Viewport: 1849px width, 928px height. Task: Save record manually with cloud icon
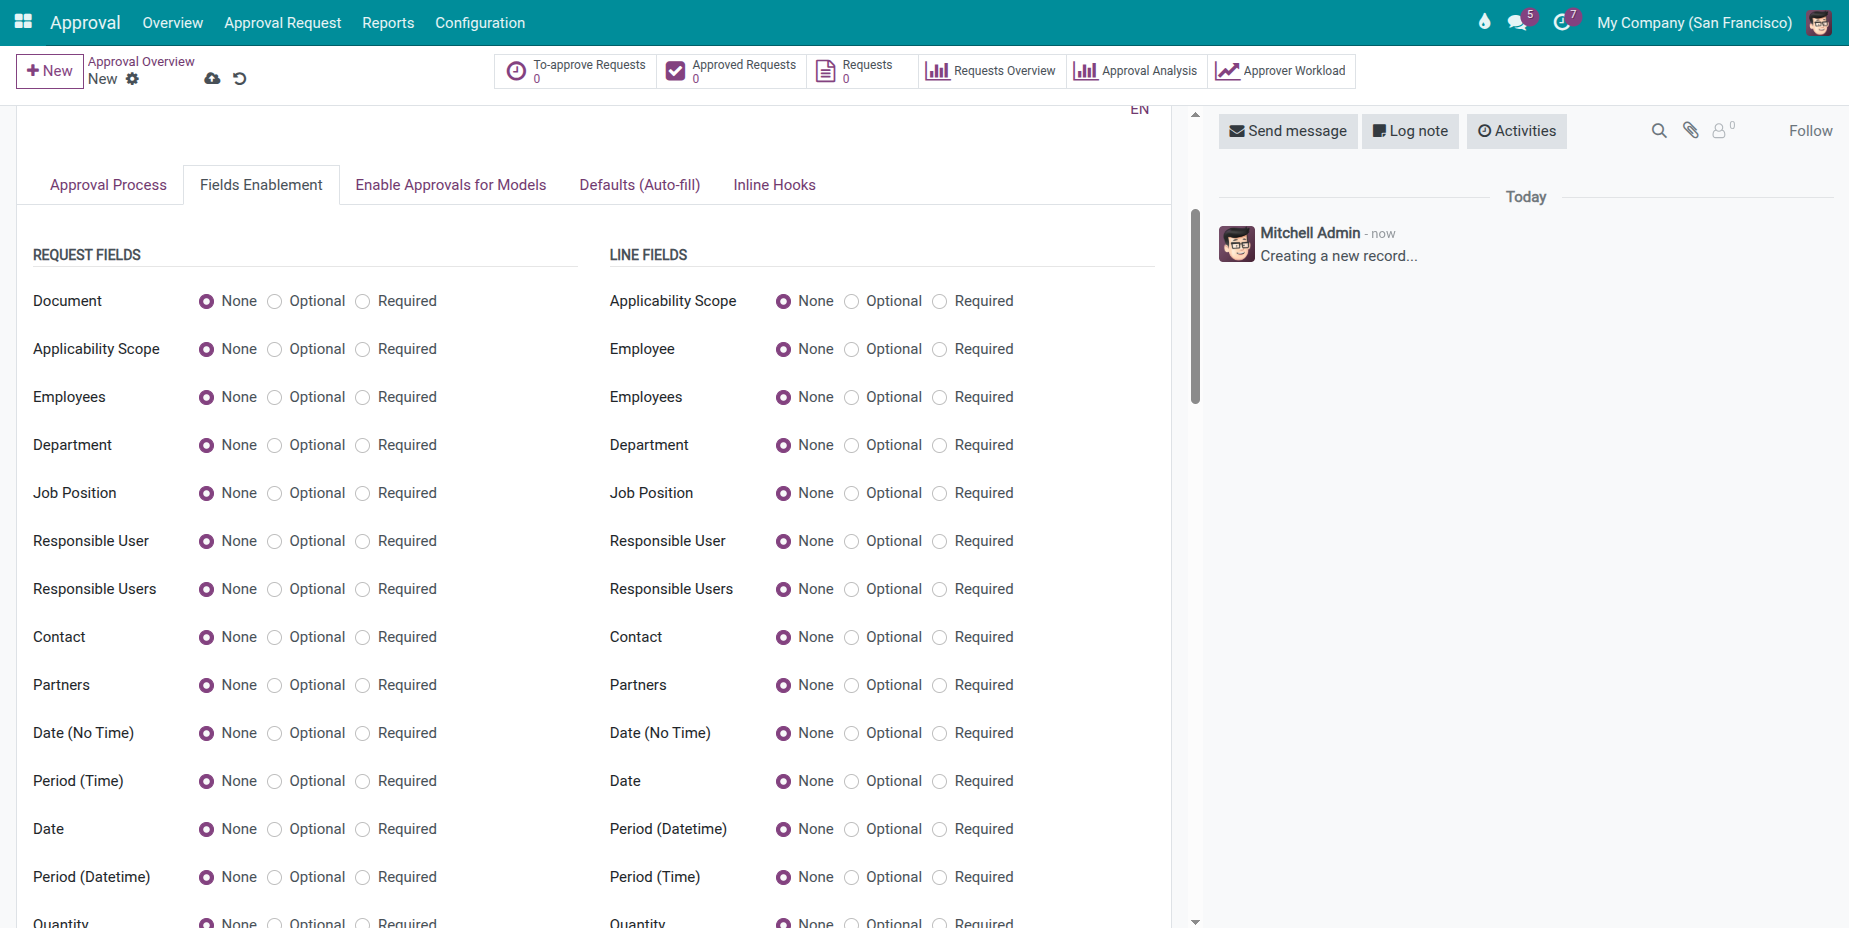212,79
